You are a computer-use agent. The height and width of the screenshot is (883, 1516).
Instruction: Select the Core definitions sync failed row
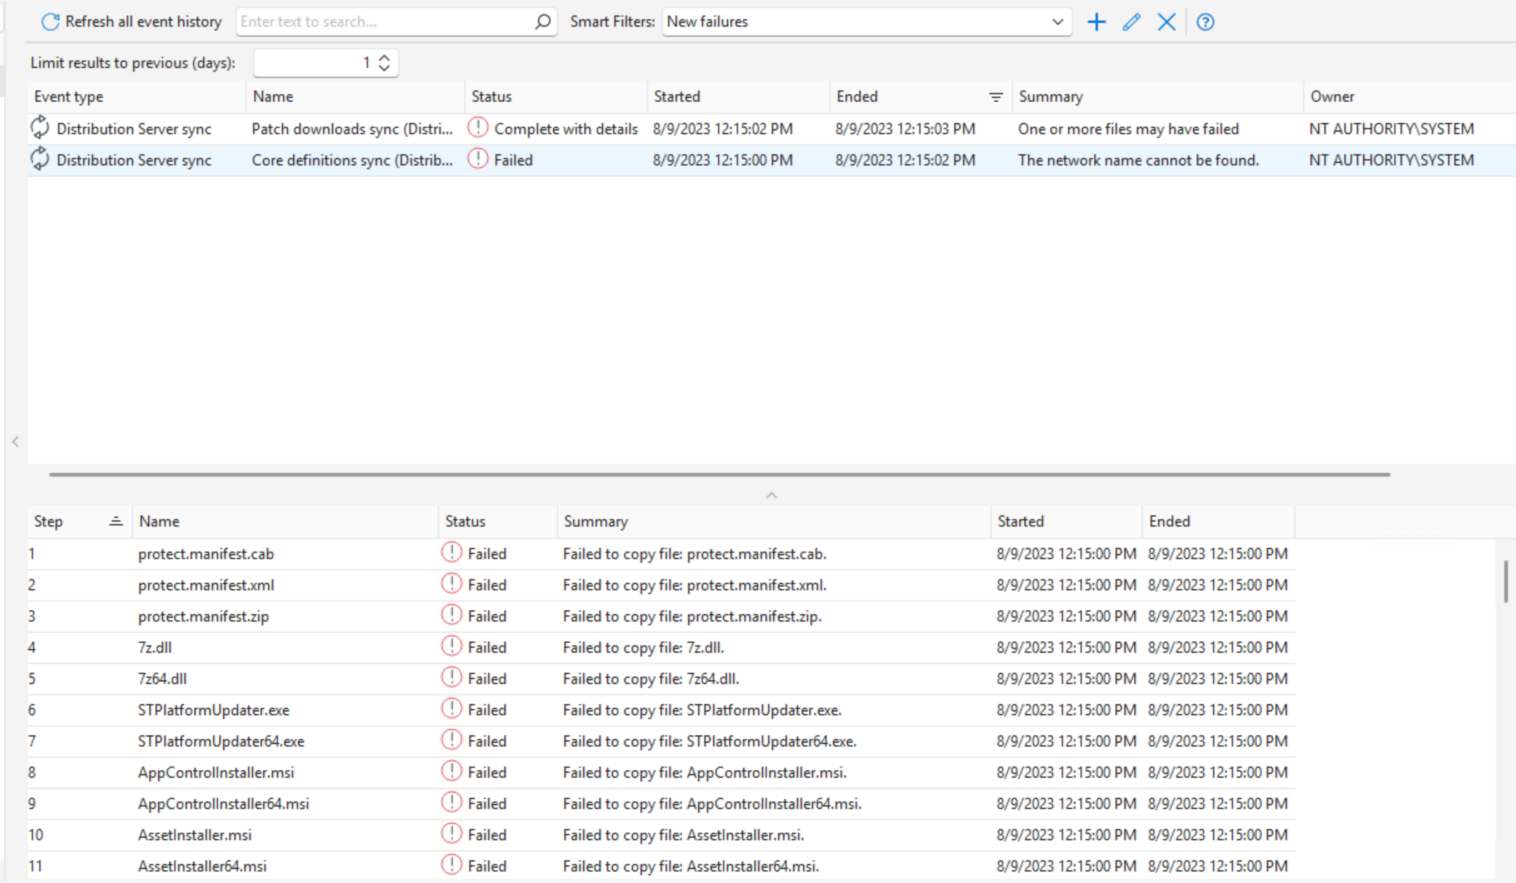[x=600, y=159]
